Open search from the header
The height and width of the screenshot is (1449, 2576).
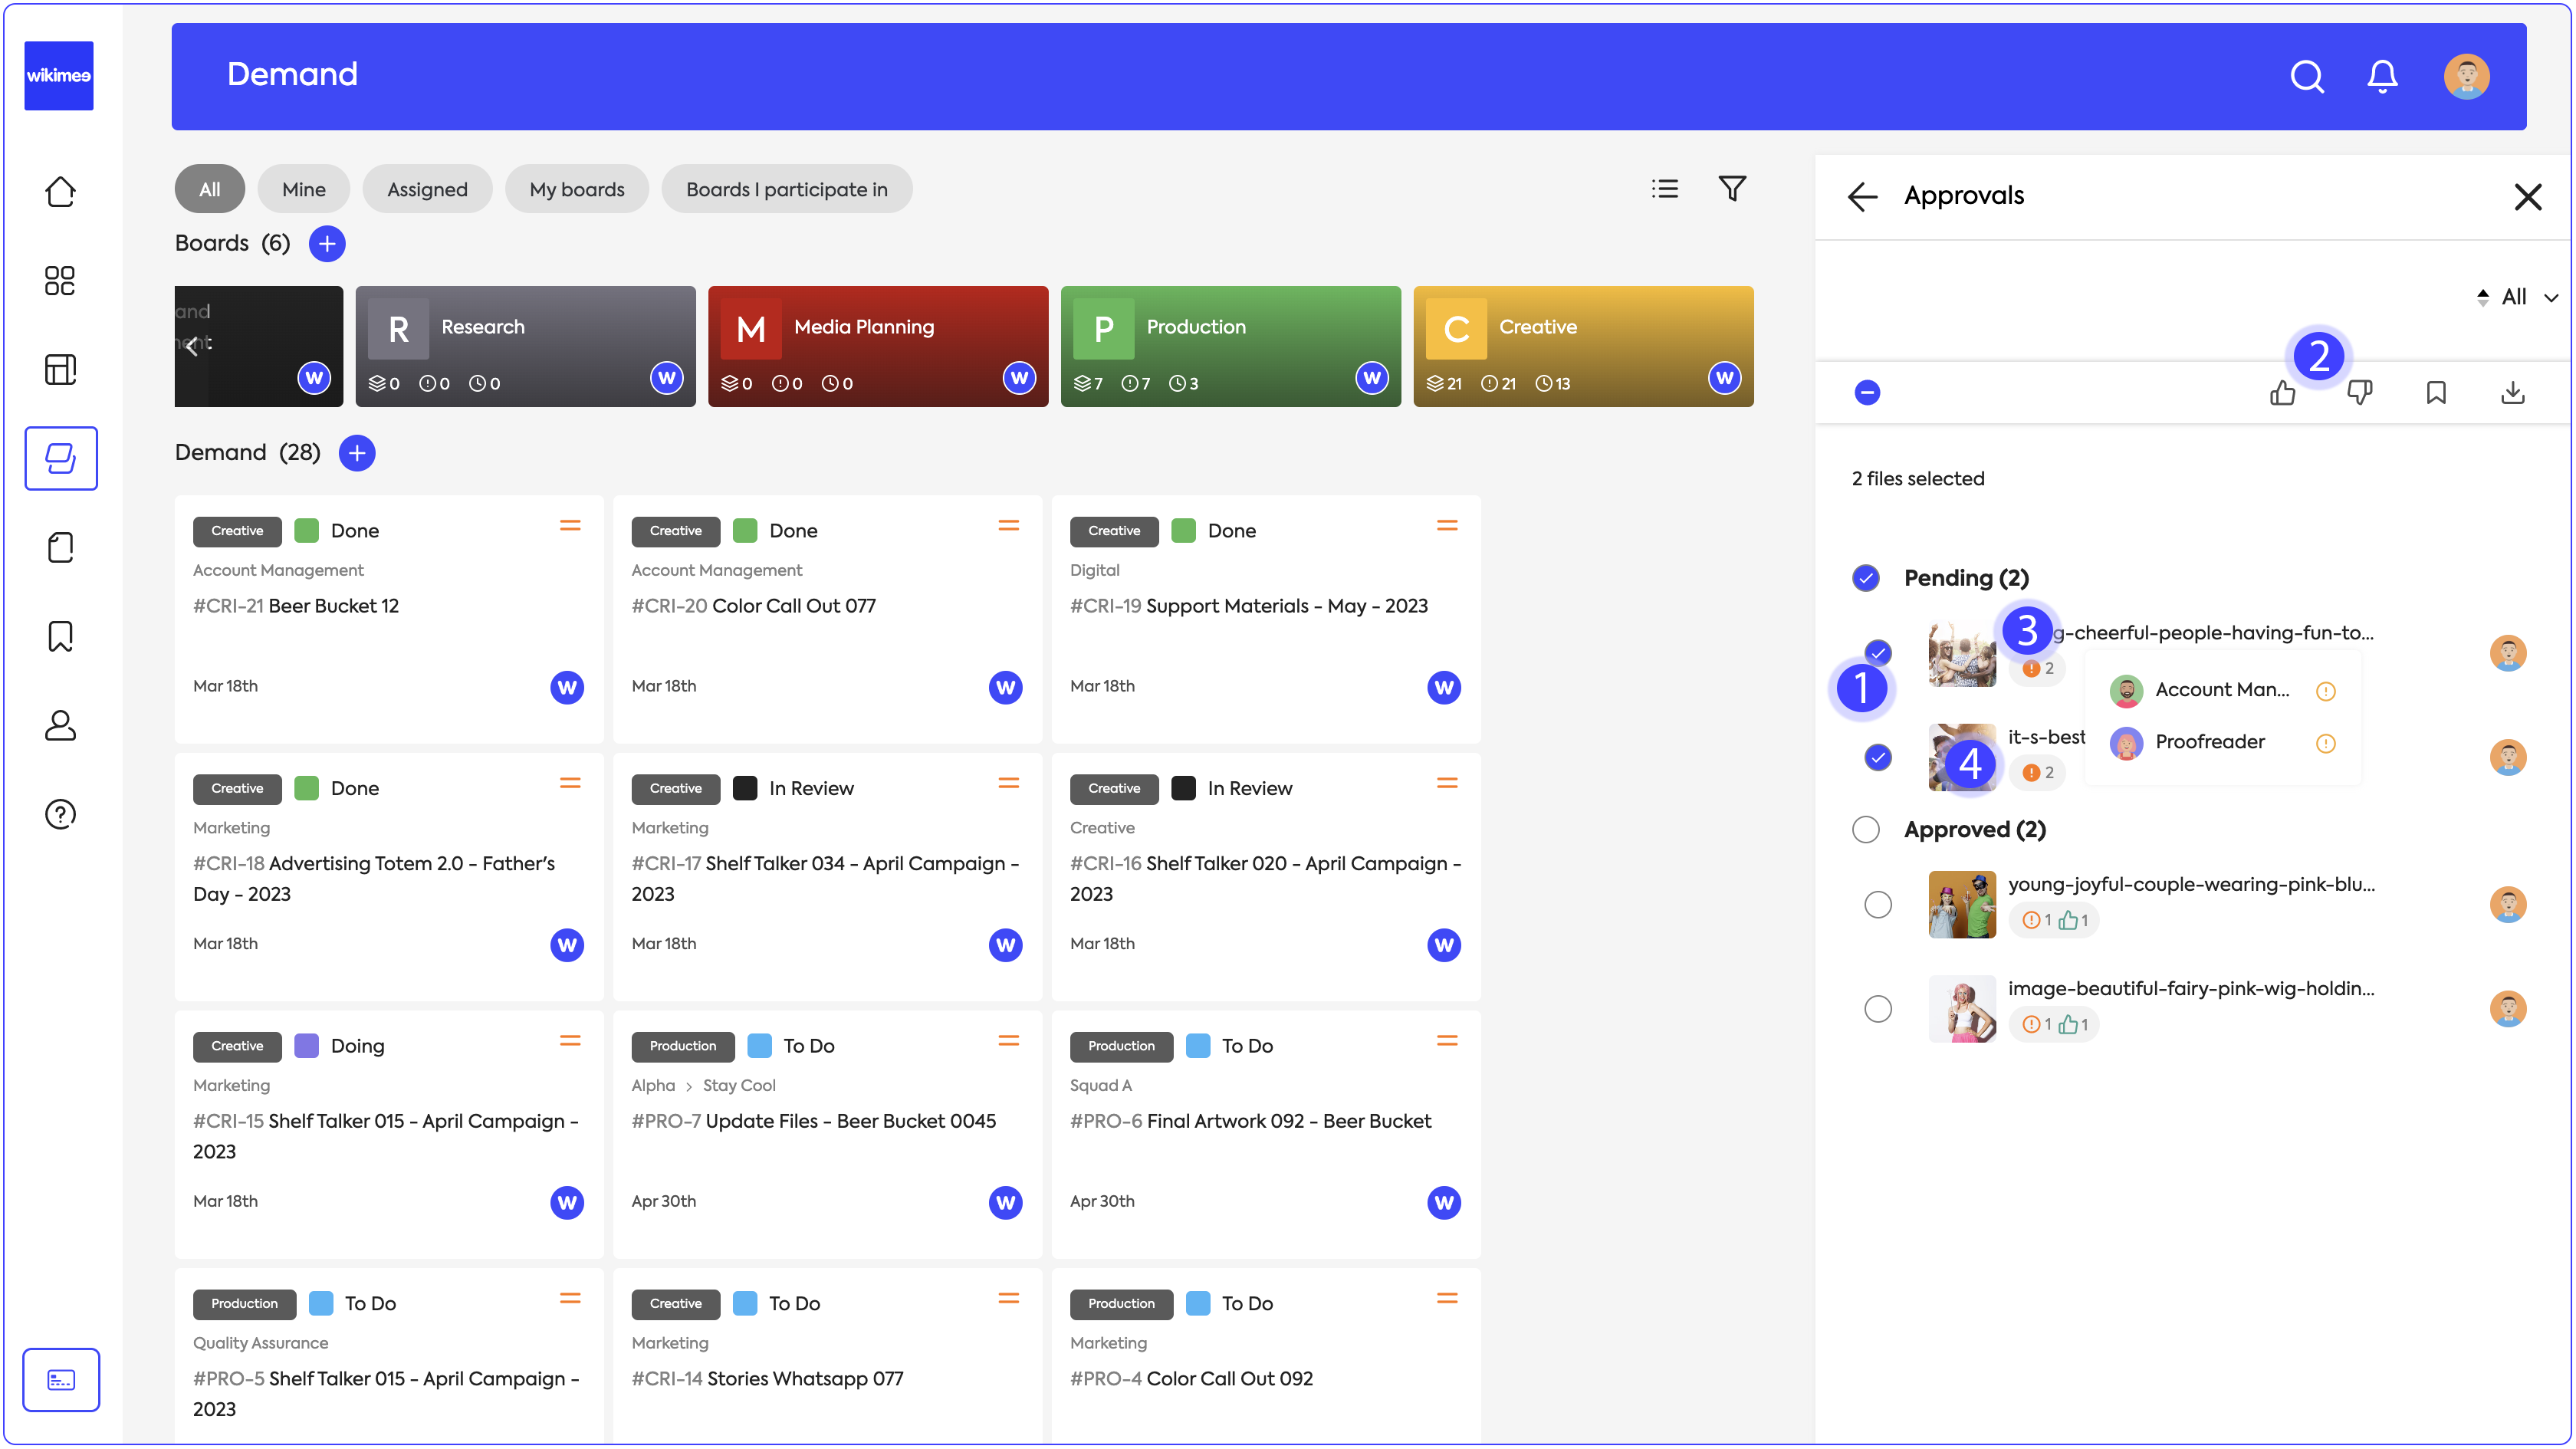coord(2306,76)
